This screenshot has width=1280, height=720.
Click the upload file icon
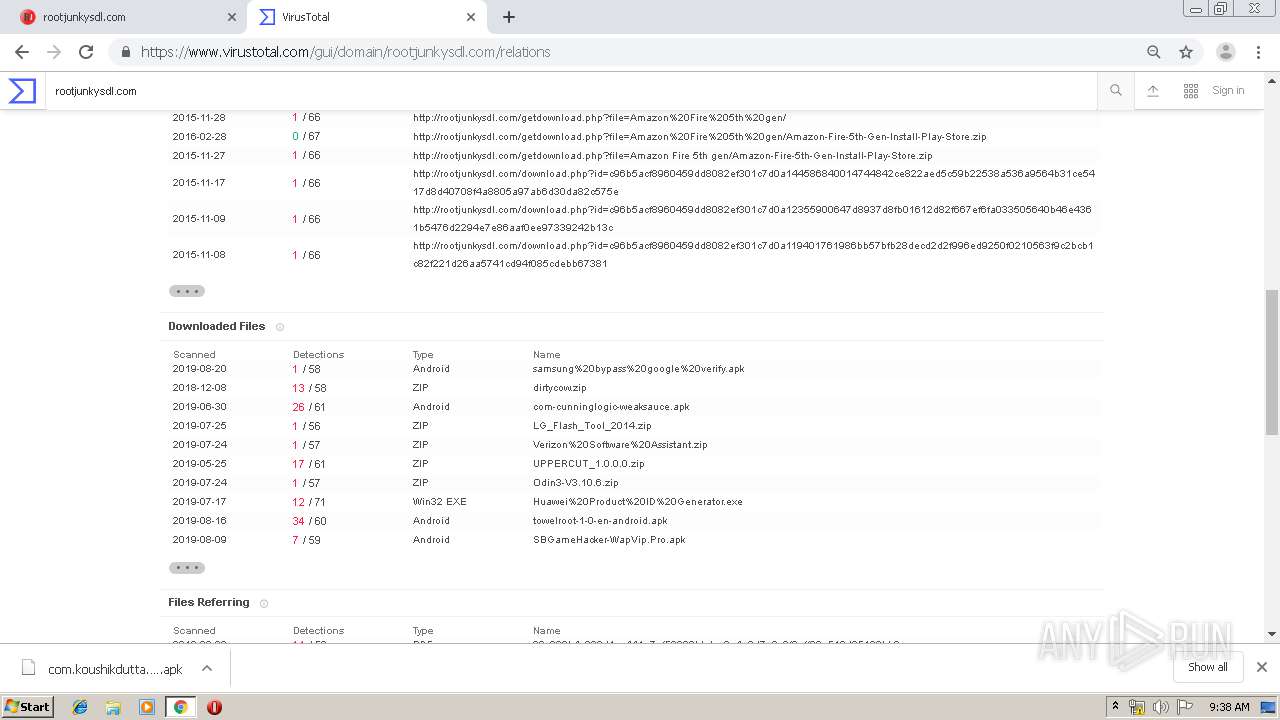1153,91
